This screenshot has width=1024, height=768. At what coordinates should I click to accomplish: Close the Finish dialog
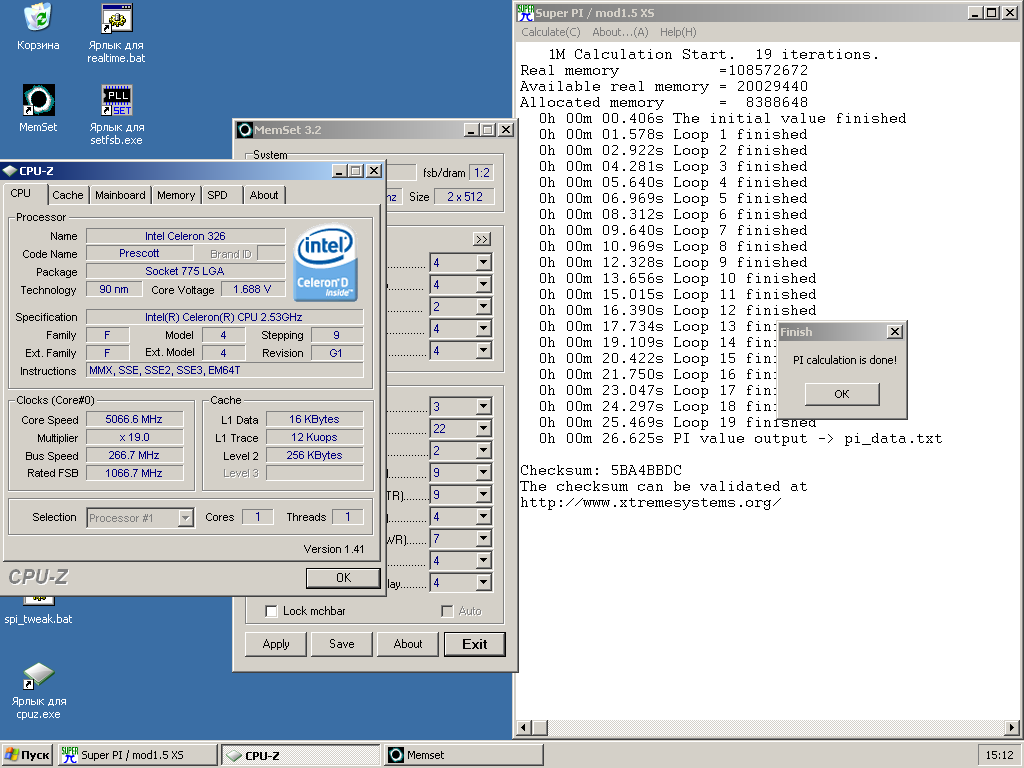pos(895,332)
